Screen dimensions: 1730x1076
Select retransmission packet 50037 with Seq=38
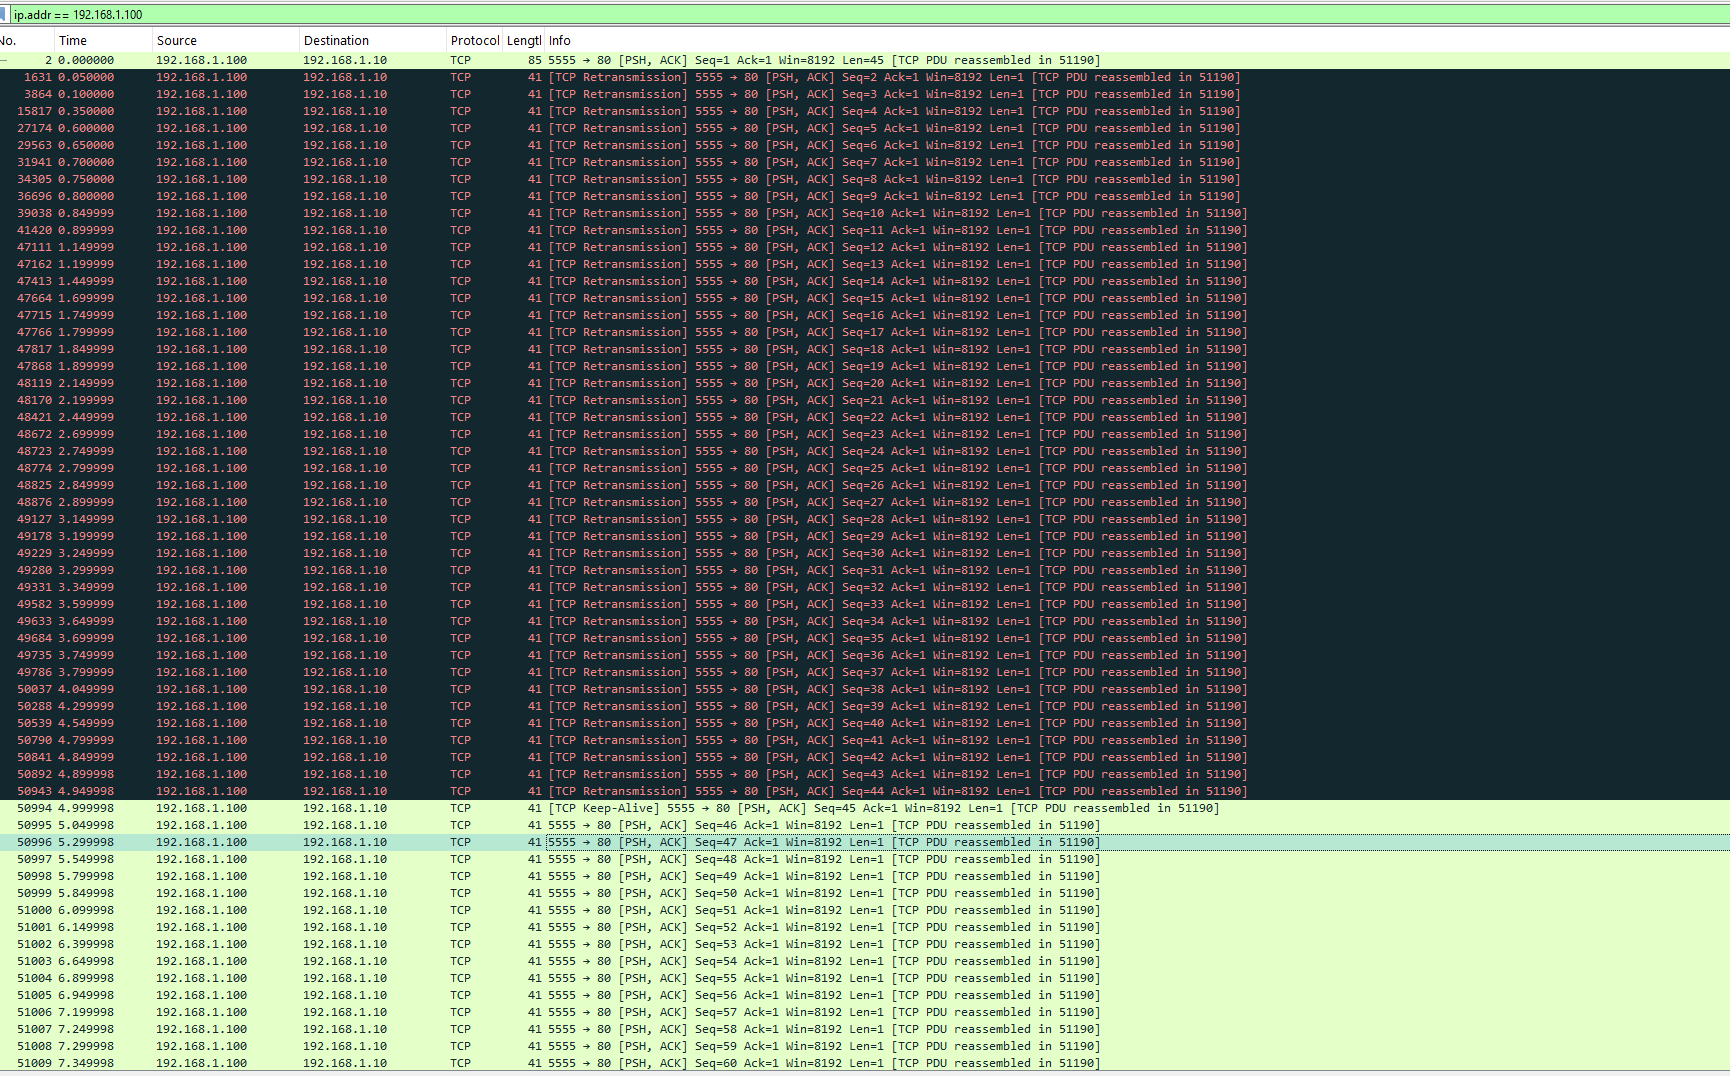coord(600,689)
